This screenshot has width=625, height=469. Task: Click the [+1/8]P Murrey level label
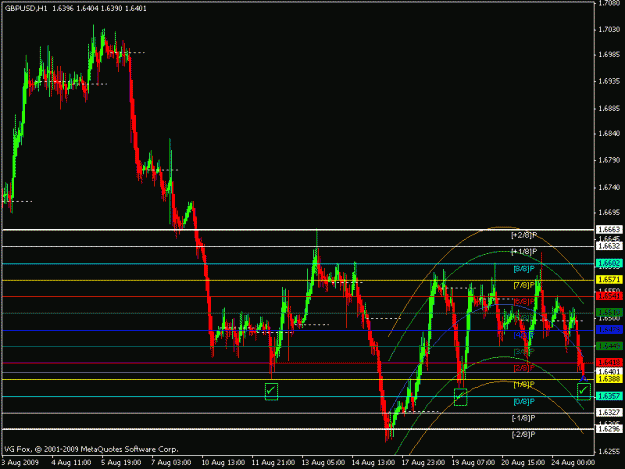(x=524, y=251)
